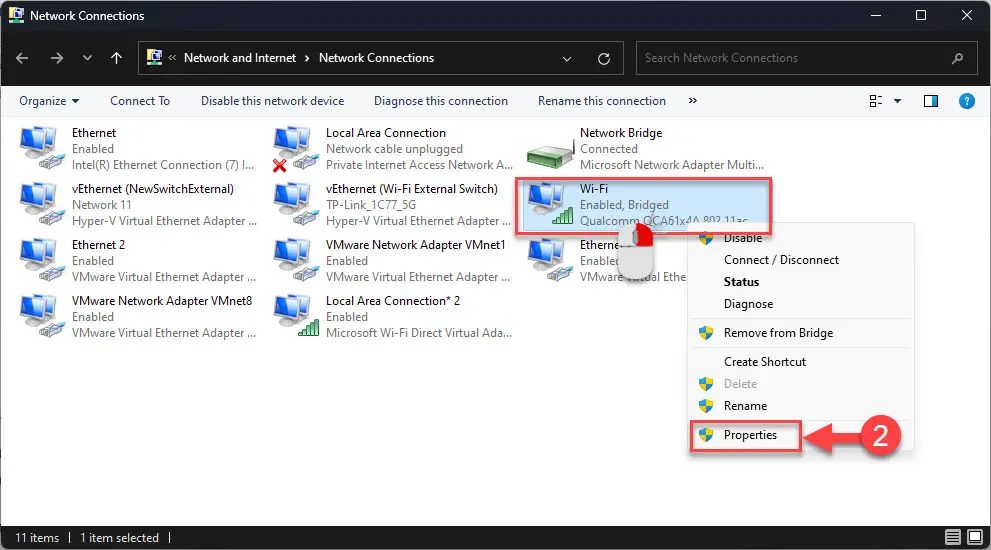Expand the change view options dropdown
The height and width of the screenshot is (550, 991).
point(897,101)
